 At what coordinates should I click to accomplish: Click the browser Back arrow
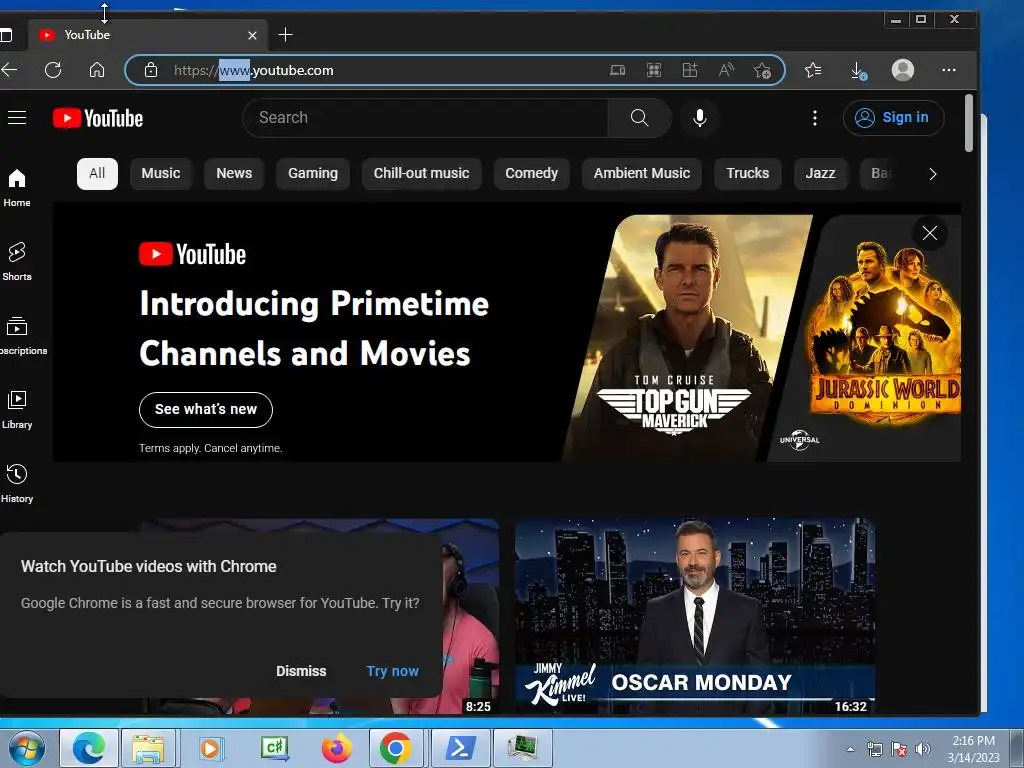click(10, 70)
